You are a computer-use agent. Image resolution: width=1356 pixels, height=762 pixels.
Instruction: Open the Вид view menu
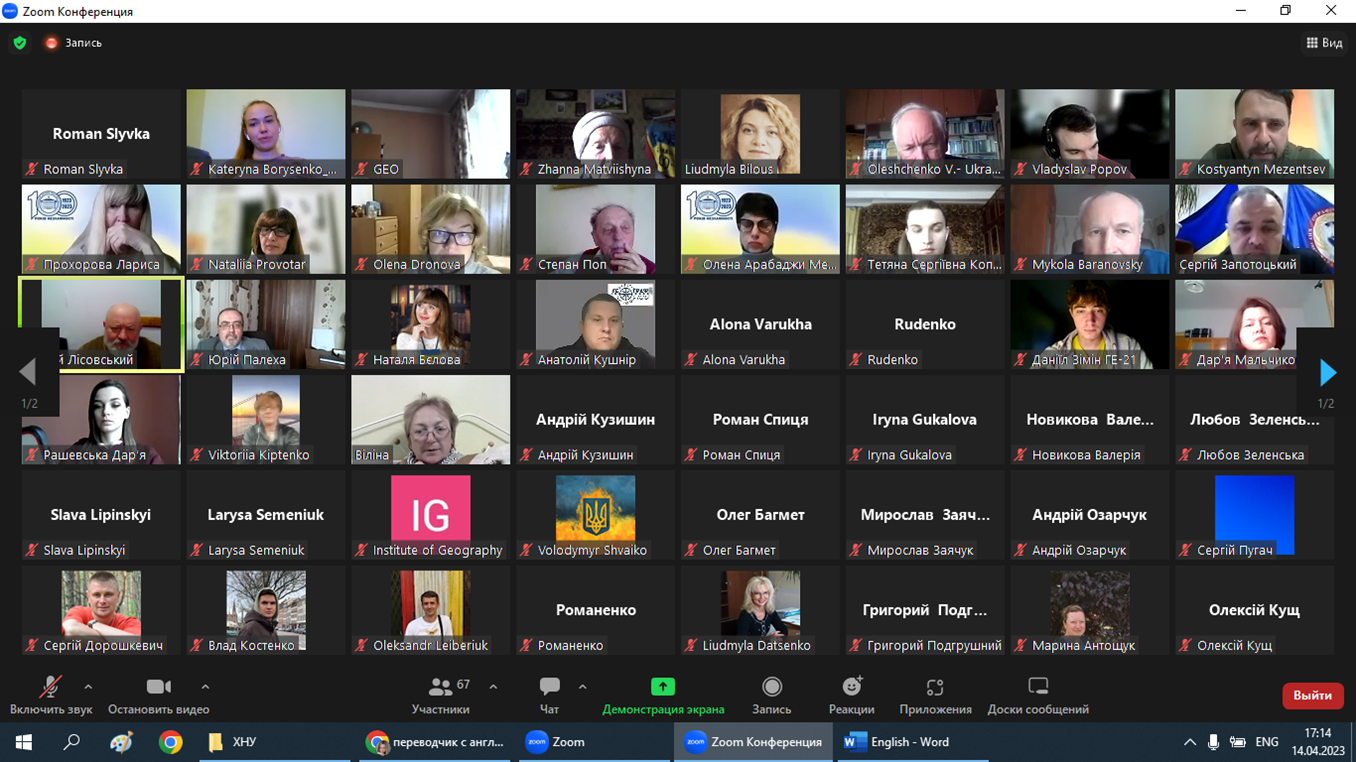(x=1324, y=43)
